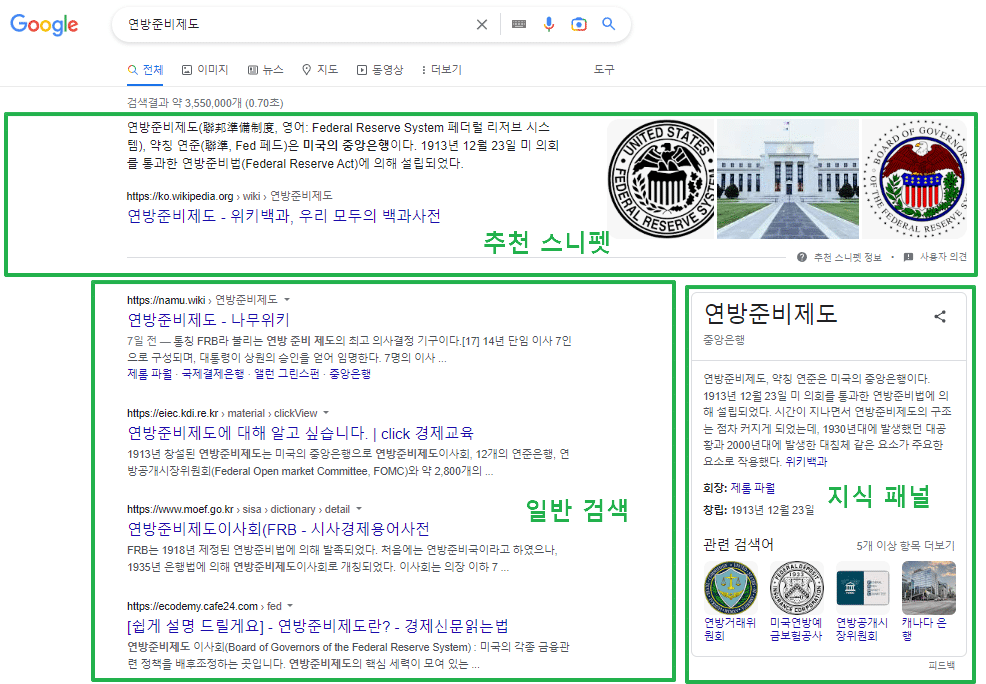This screenshot has width=986, height=684.
Task: Open click 경제교육 result link
Action: (x=300, y=433)
